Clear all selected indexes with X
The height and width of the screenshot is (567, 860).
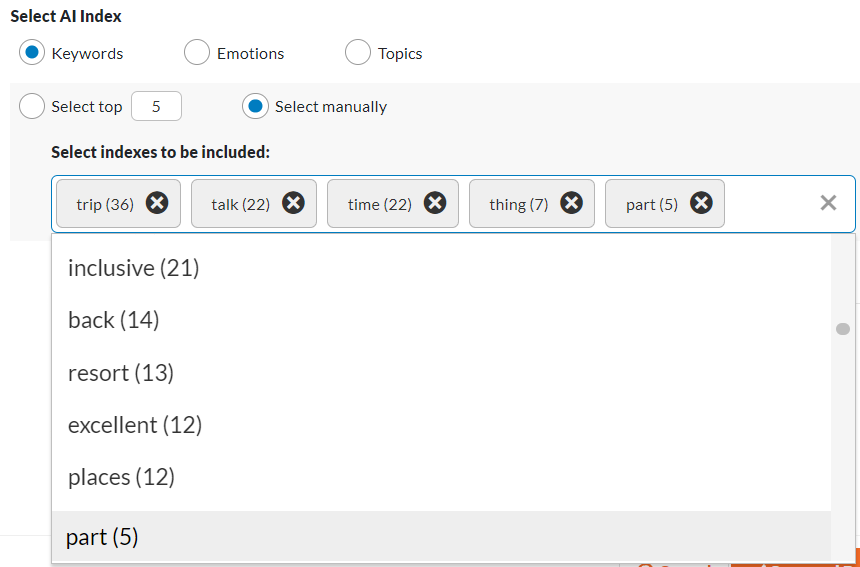click(x=828, y=203)
